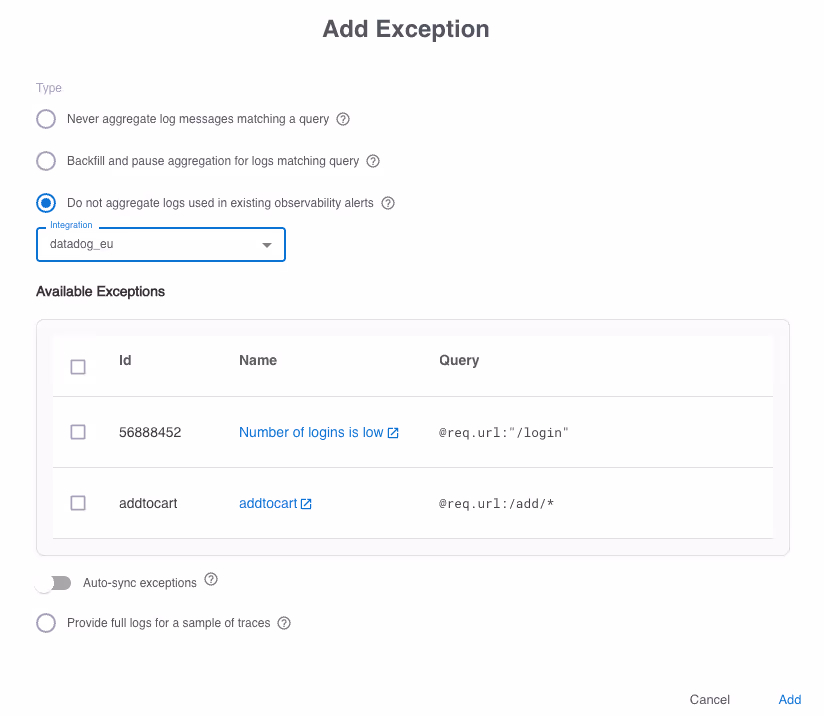Click the Add button
Screen dimensions: 824x716
click(790, 699)
